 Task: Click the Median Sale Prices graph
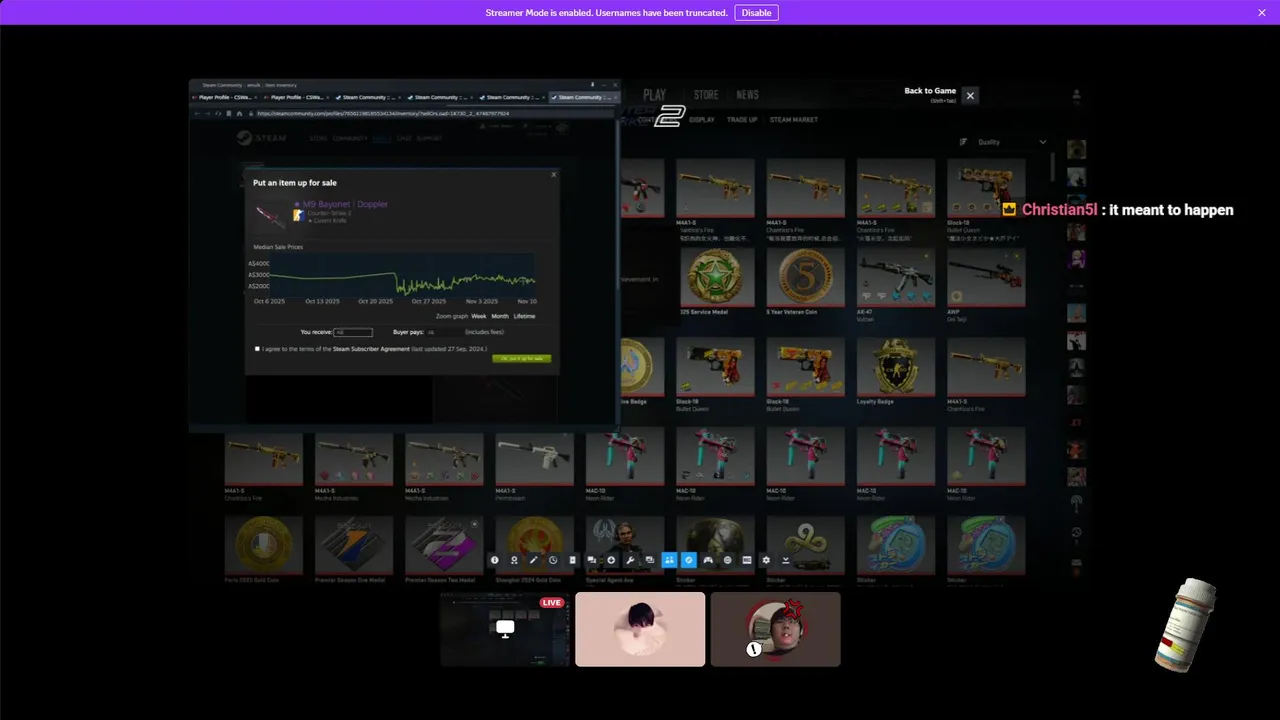[403, 275]
